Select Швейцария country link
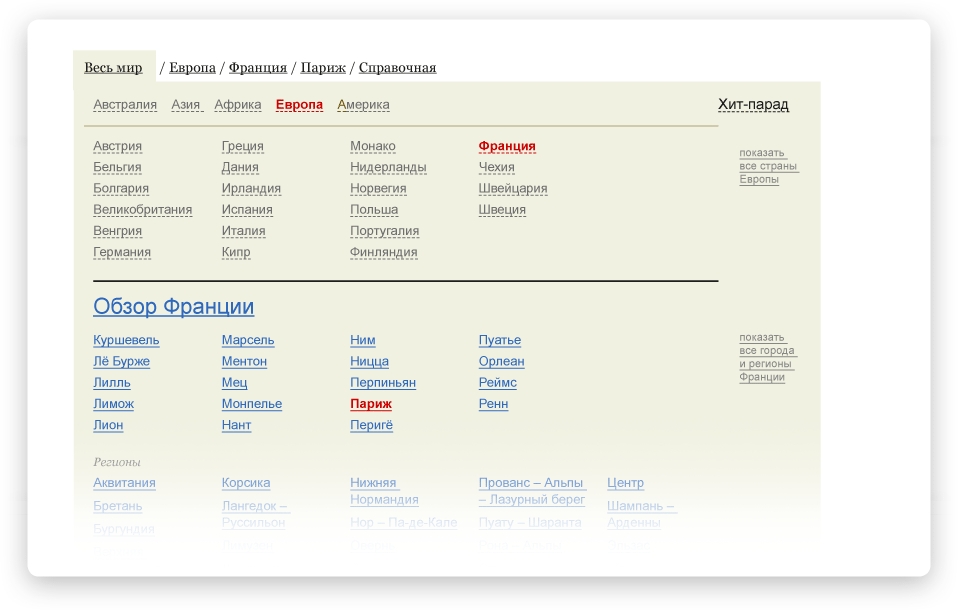 [512, 189]
